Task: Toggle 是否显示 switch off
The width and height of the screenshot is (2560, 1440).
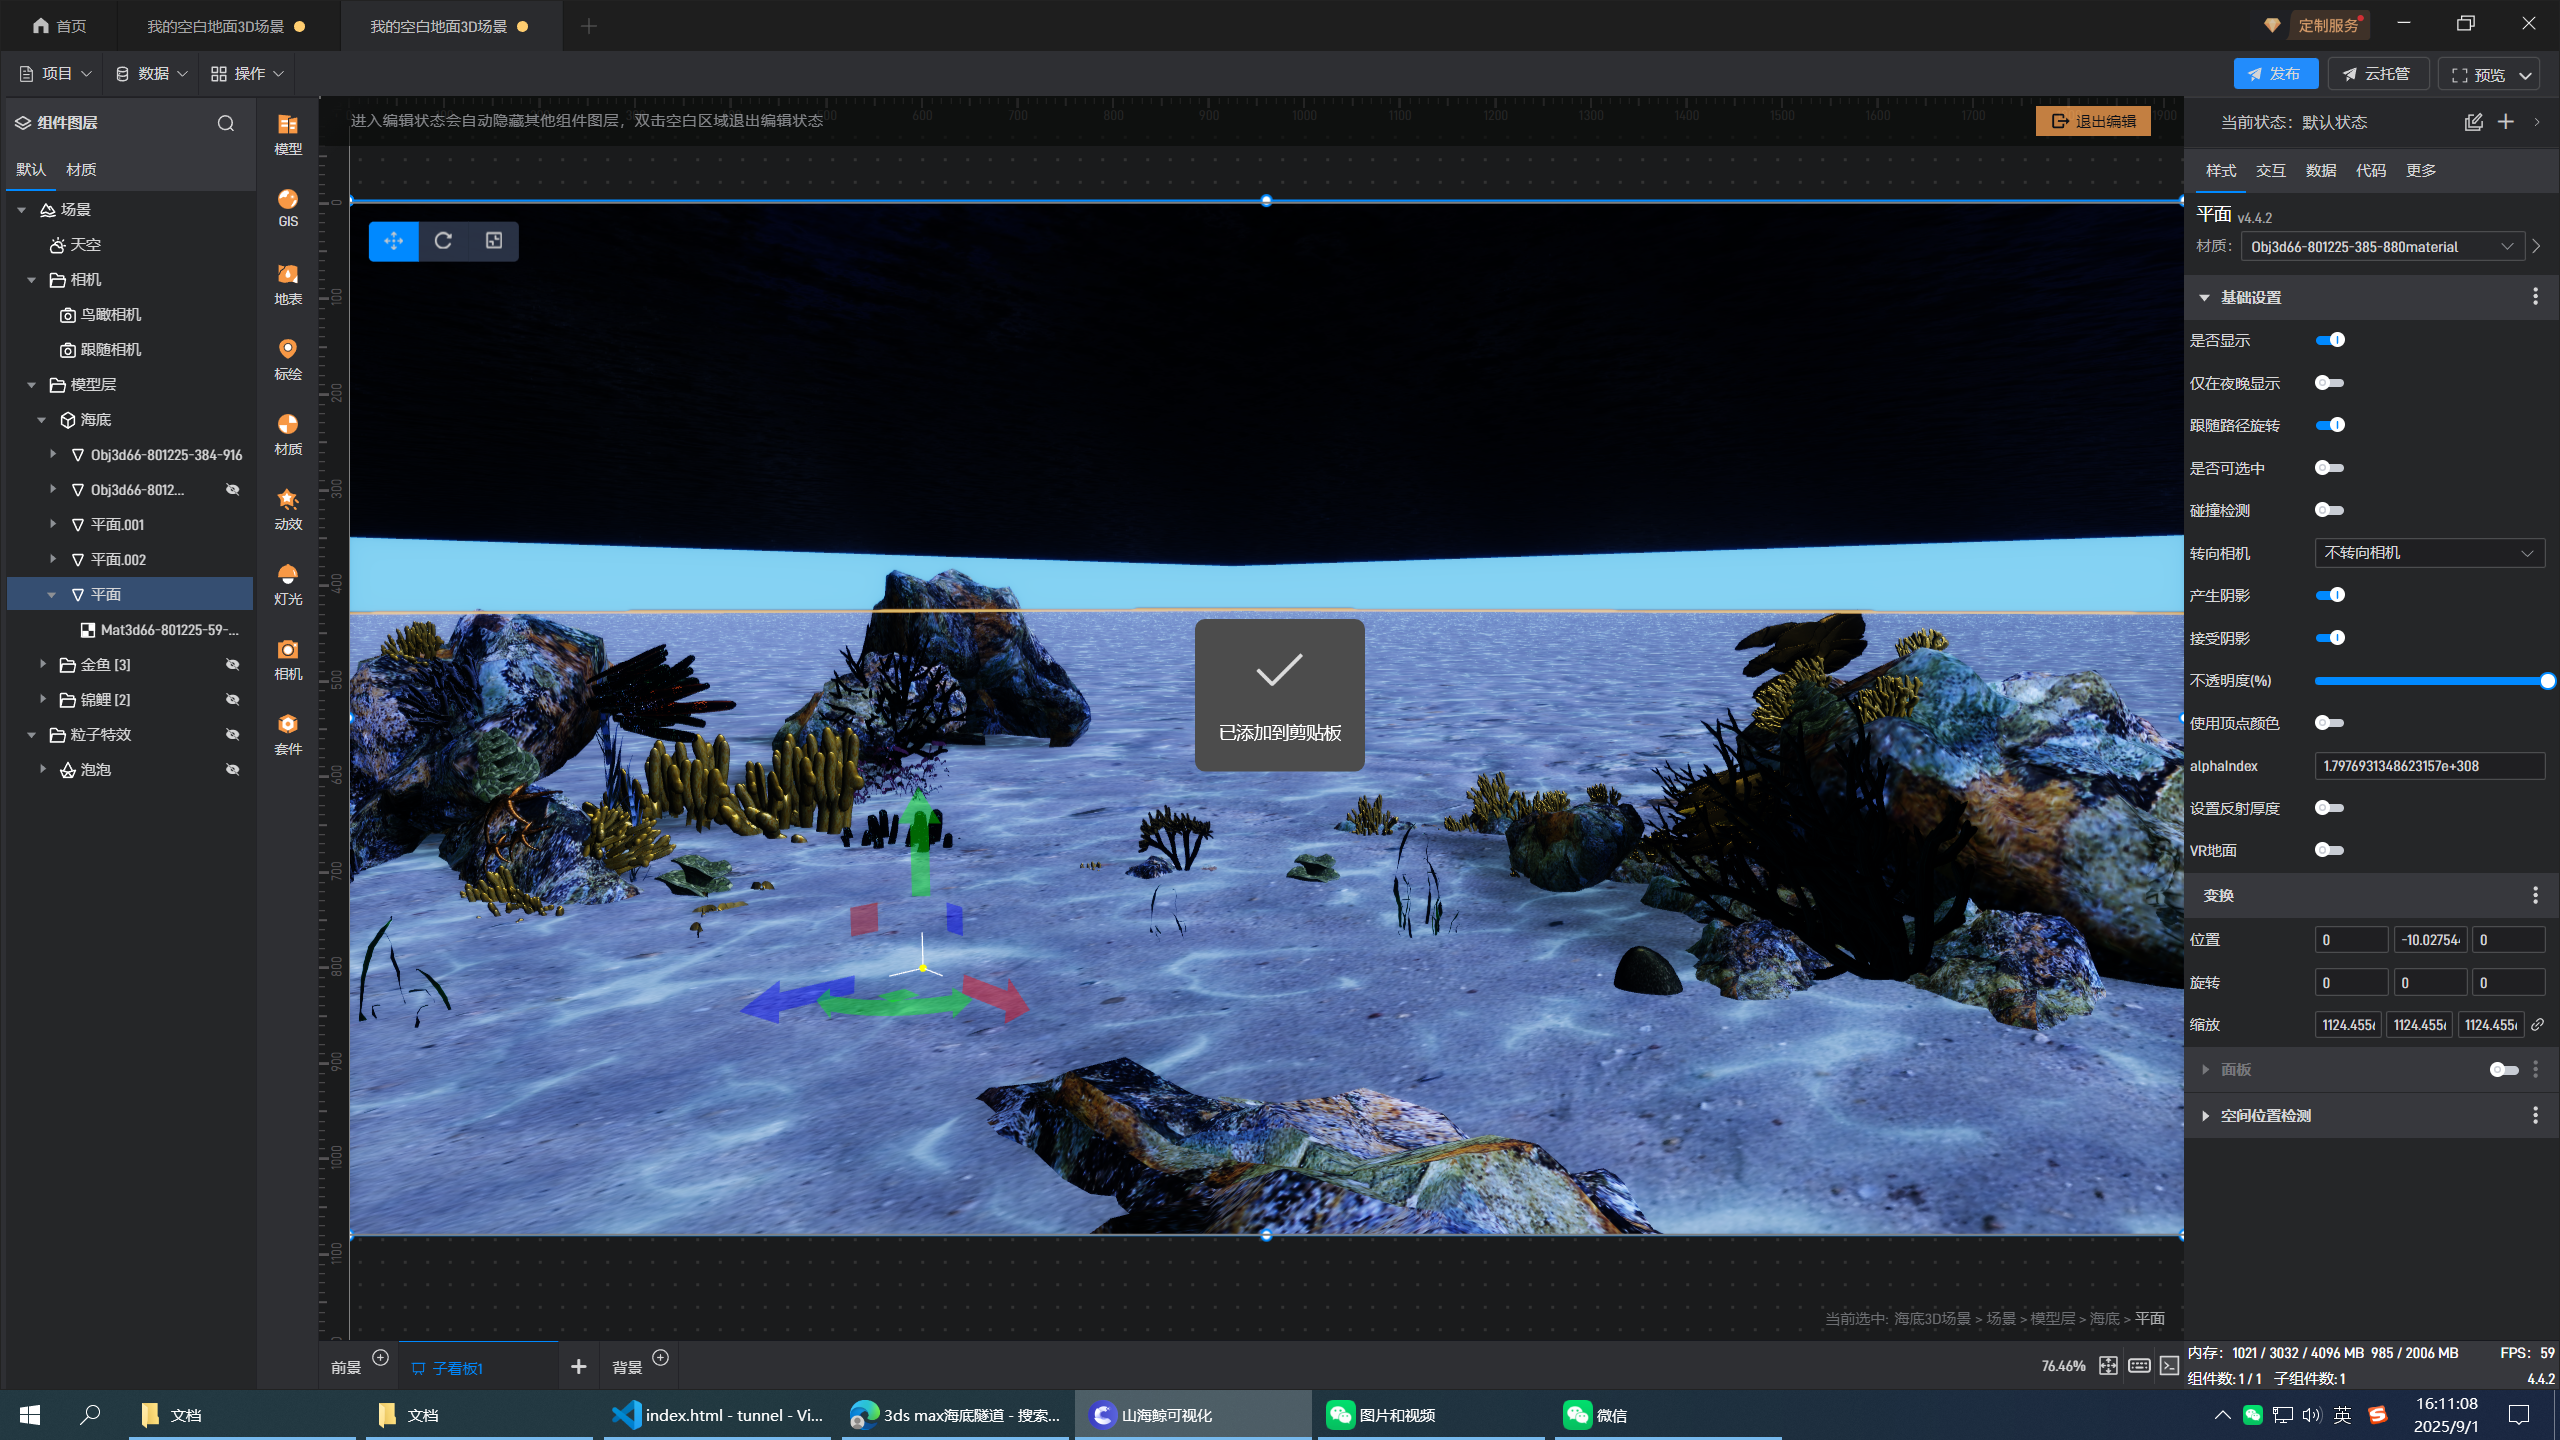Action: click(2330, 340)
